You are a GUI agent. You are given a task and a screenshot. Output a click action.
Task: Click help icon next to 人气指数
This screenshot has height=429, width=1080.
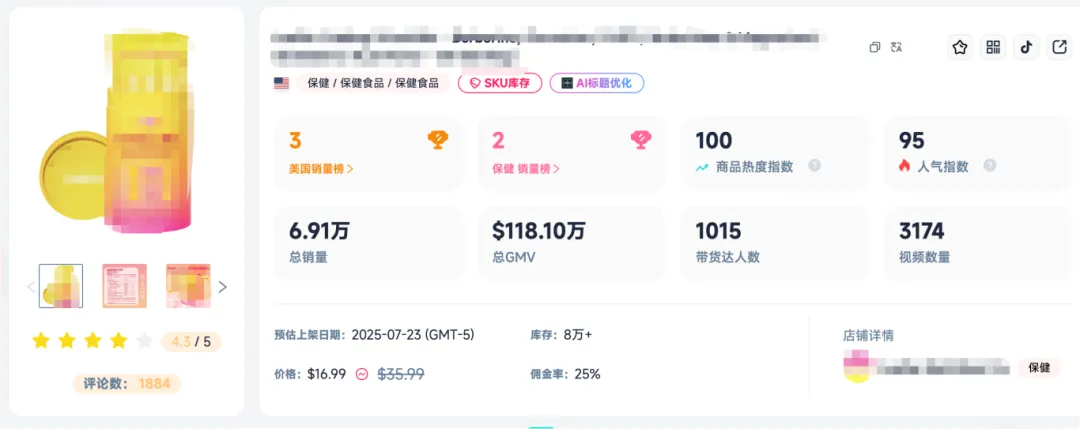[989, 166]
